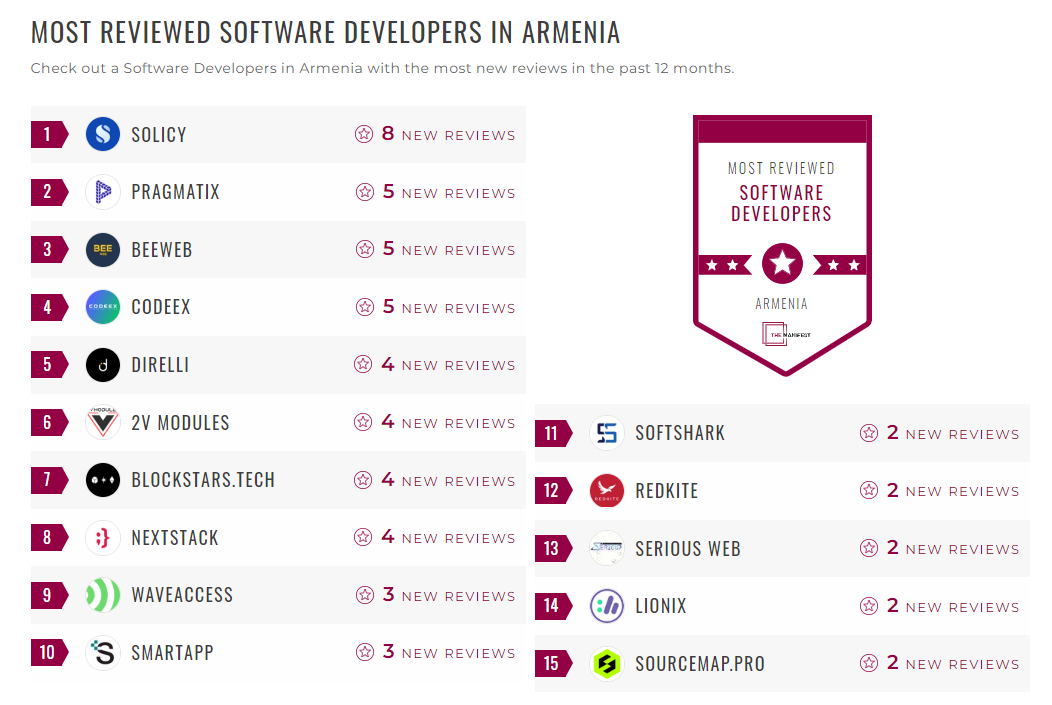This screenshot has height=705, width=1052.
Task: Click the Blockstars.tech logo
Action: (x=102, y=480)
